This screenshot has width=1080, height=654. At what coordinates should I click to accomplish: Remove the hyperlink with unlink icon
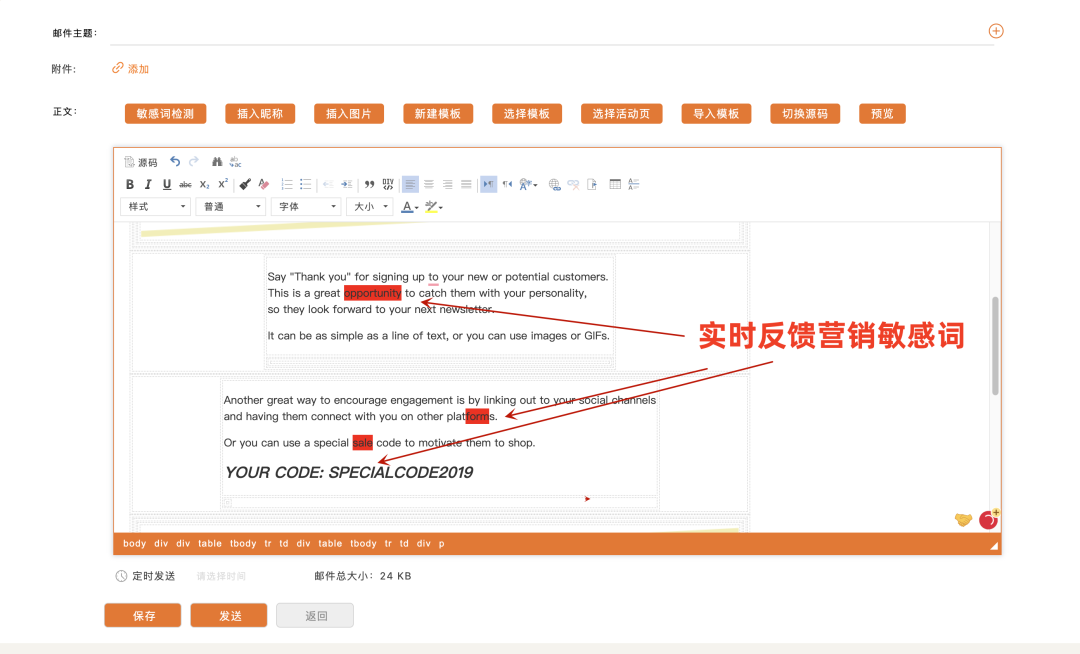[573, 184]
